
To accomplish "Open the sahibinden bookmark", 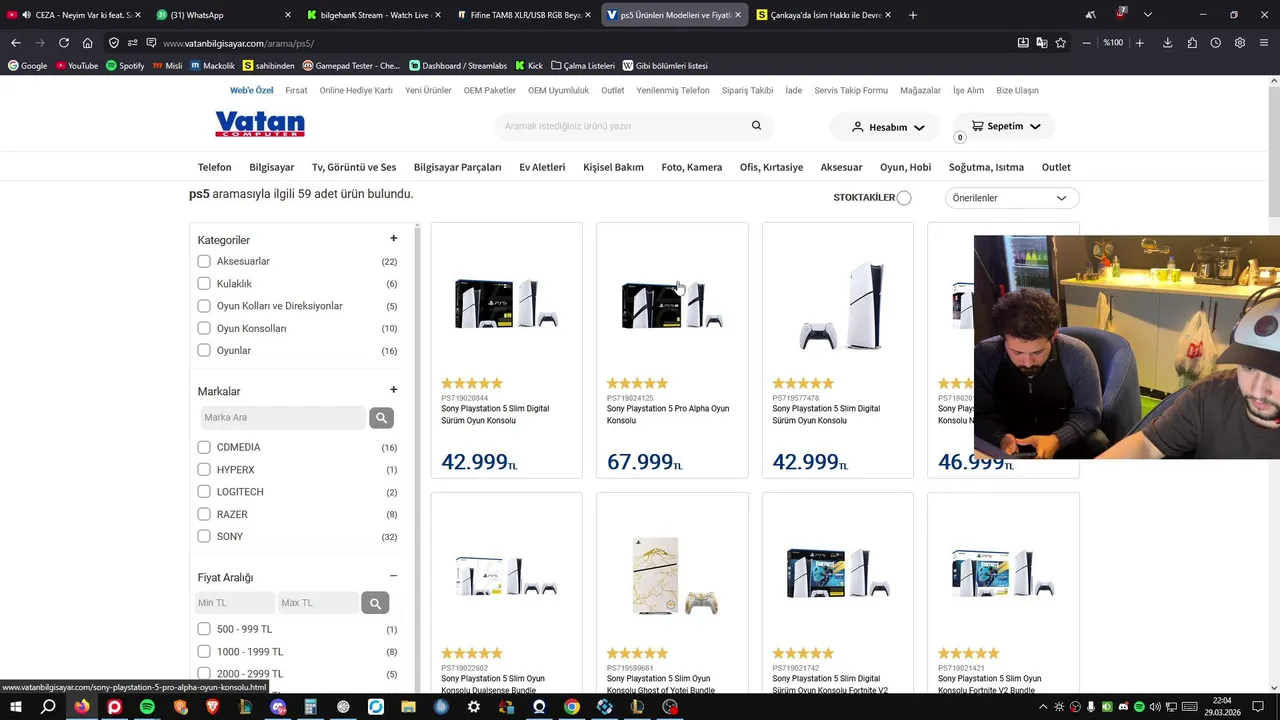I will tap(269, 66).
